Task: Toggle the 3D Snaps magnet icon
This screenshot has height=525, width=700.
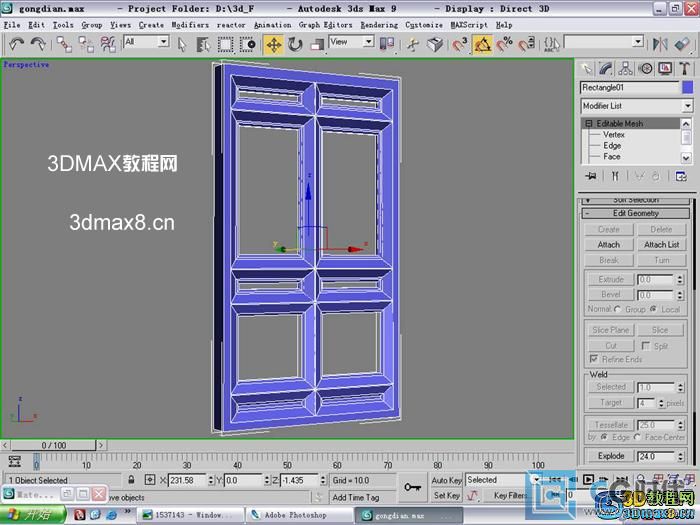Action: point(459,44)
